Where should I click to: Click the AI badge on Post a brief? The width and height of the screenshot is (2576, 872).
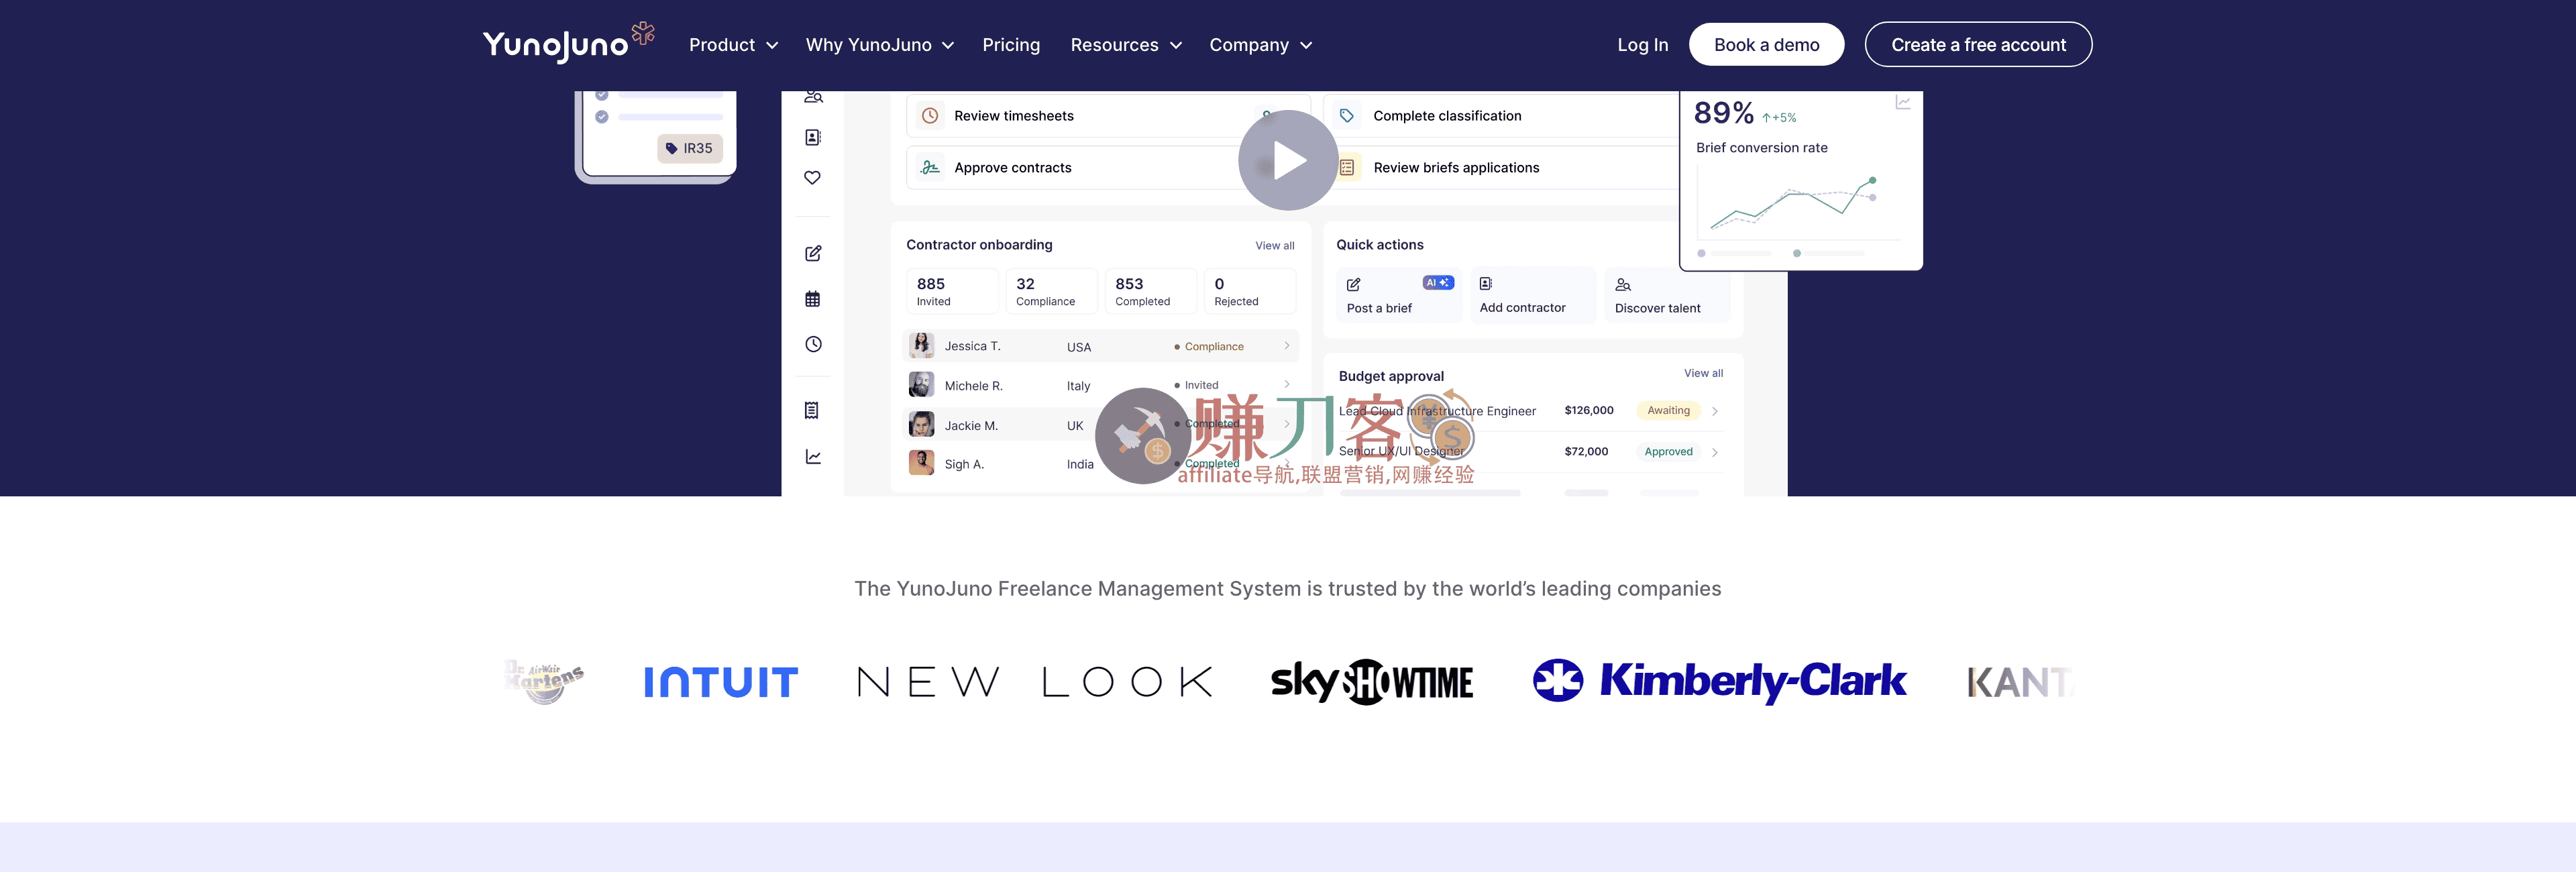[x=1438, y=283]
